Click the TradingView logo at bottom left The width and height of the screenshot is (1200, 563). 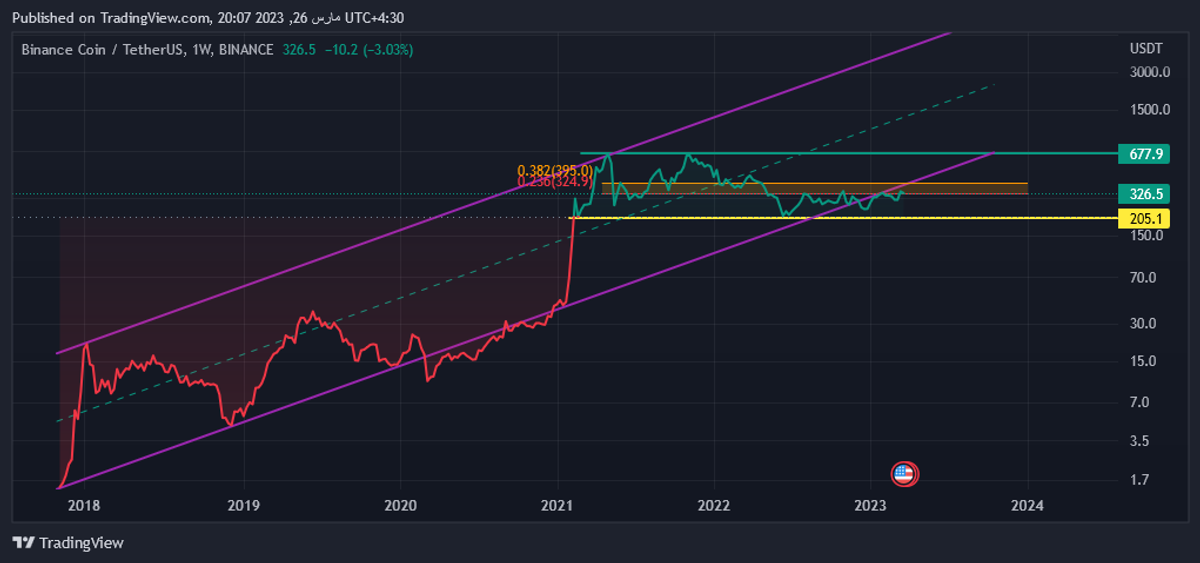68,542
